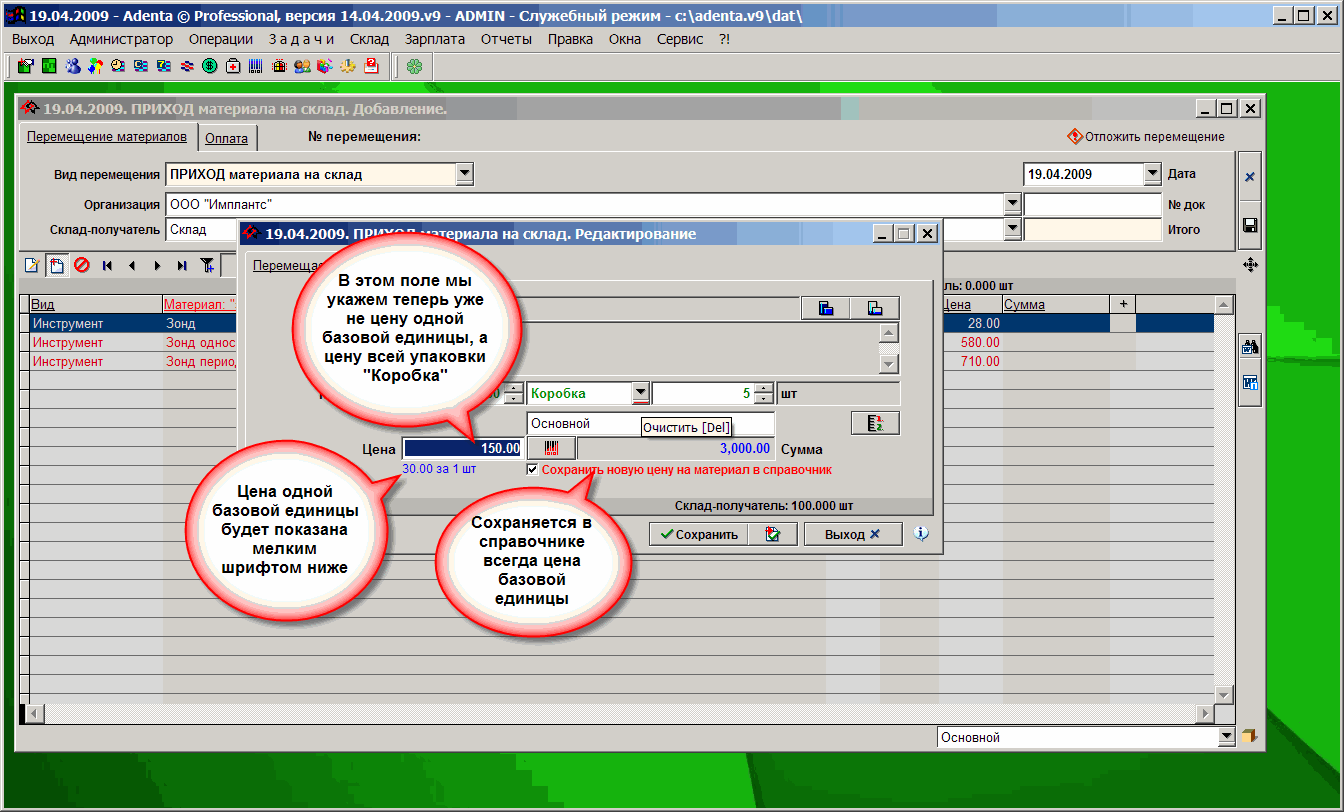Switch to the Оплата tab
Image resolution: width=1344 pixels, height=812 pixels.
tap(226, 138)
